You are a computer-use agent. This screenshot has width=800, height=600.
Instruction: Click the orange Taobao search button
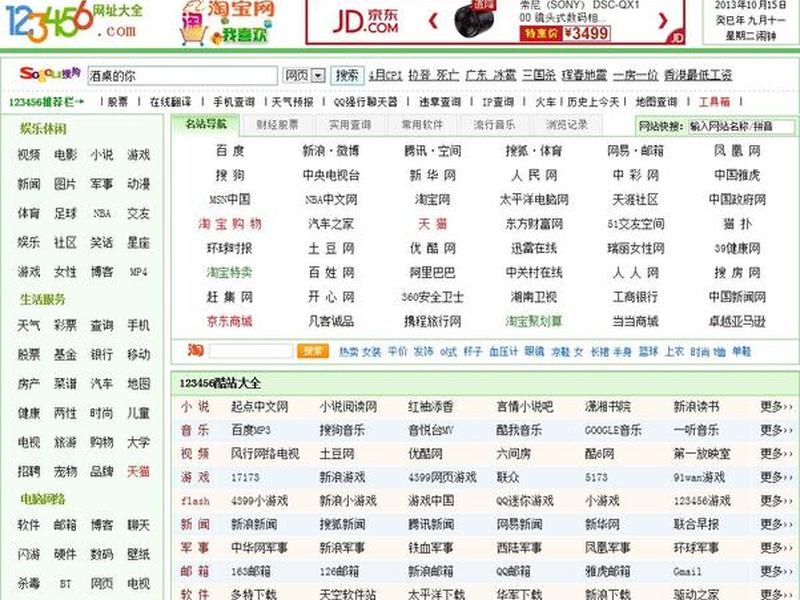pos(312,351)
